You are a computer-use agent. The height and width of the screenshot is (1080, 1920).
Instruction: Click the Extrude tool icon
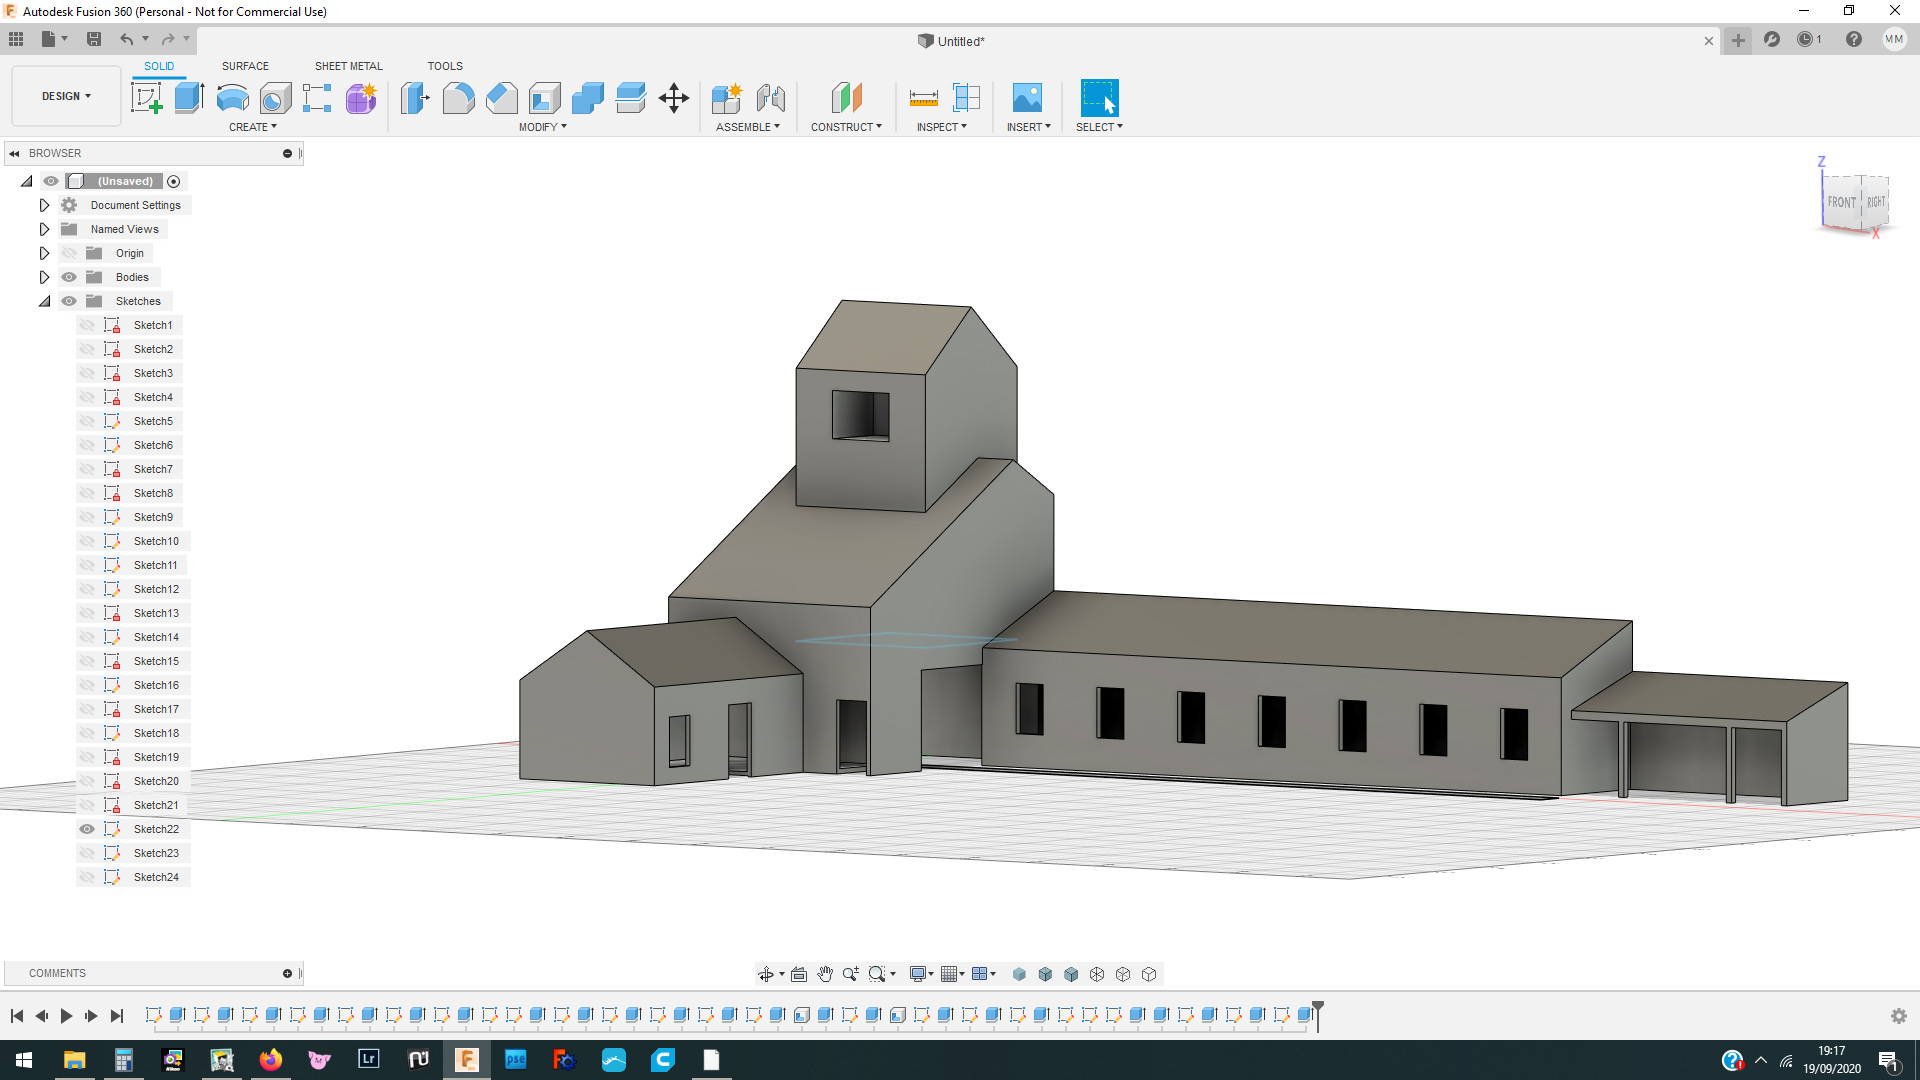(189, 98)
